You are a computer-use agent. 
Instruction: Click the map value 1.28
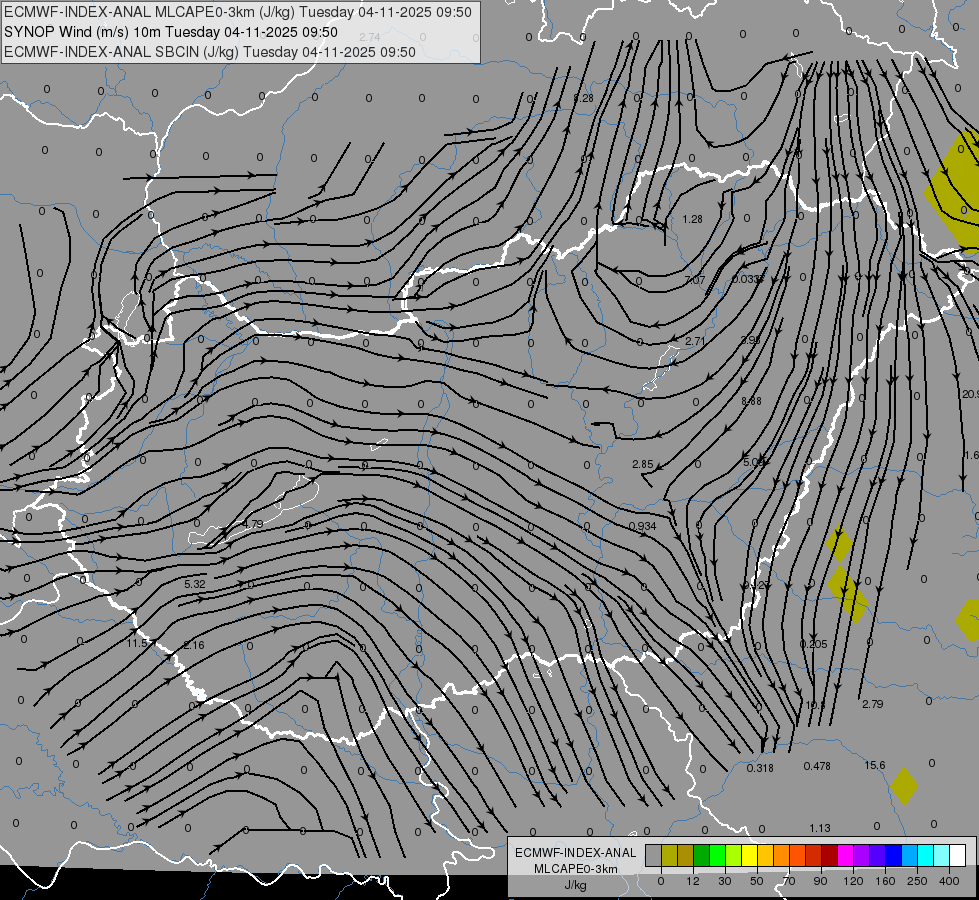click(x=692, y=219)
